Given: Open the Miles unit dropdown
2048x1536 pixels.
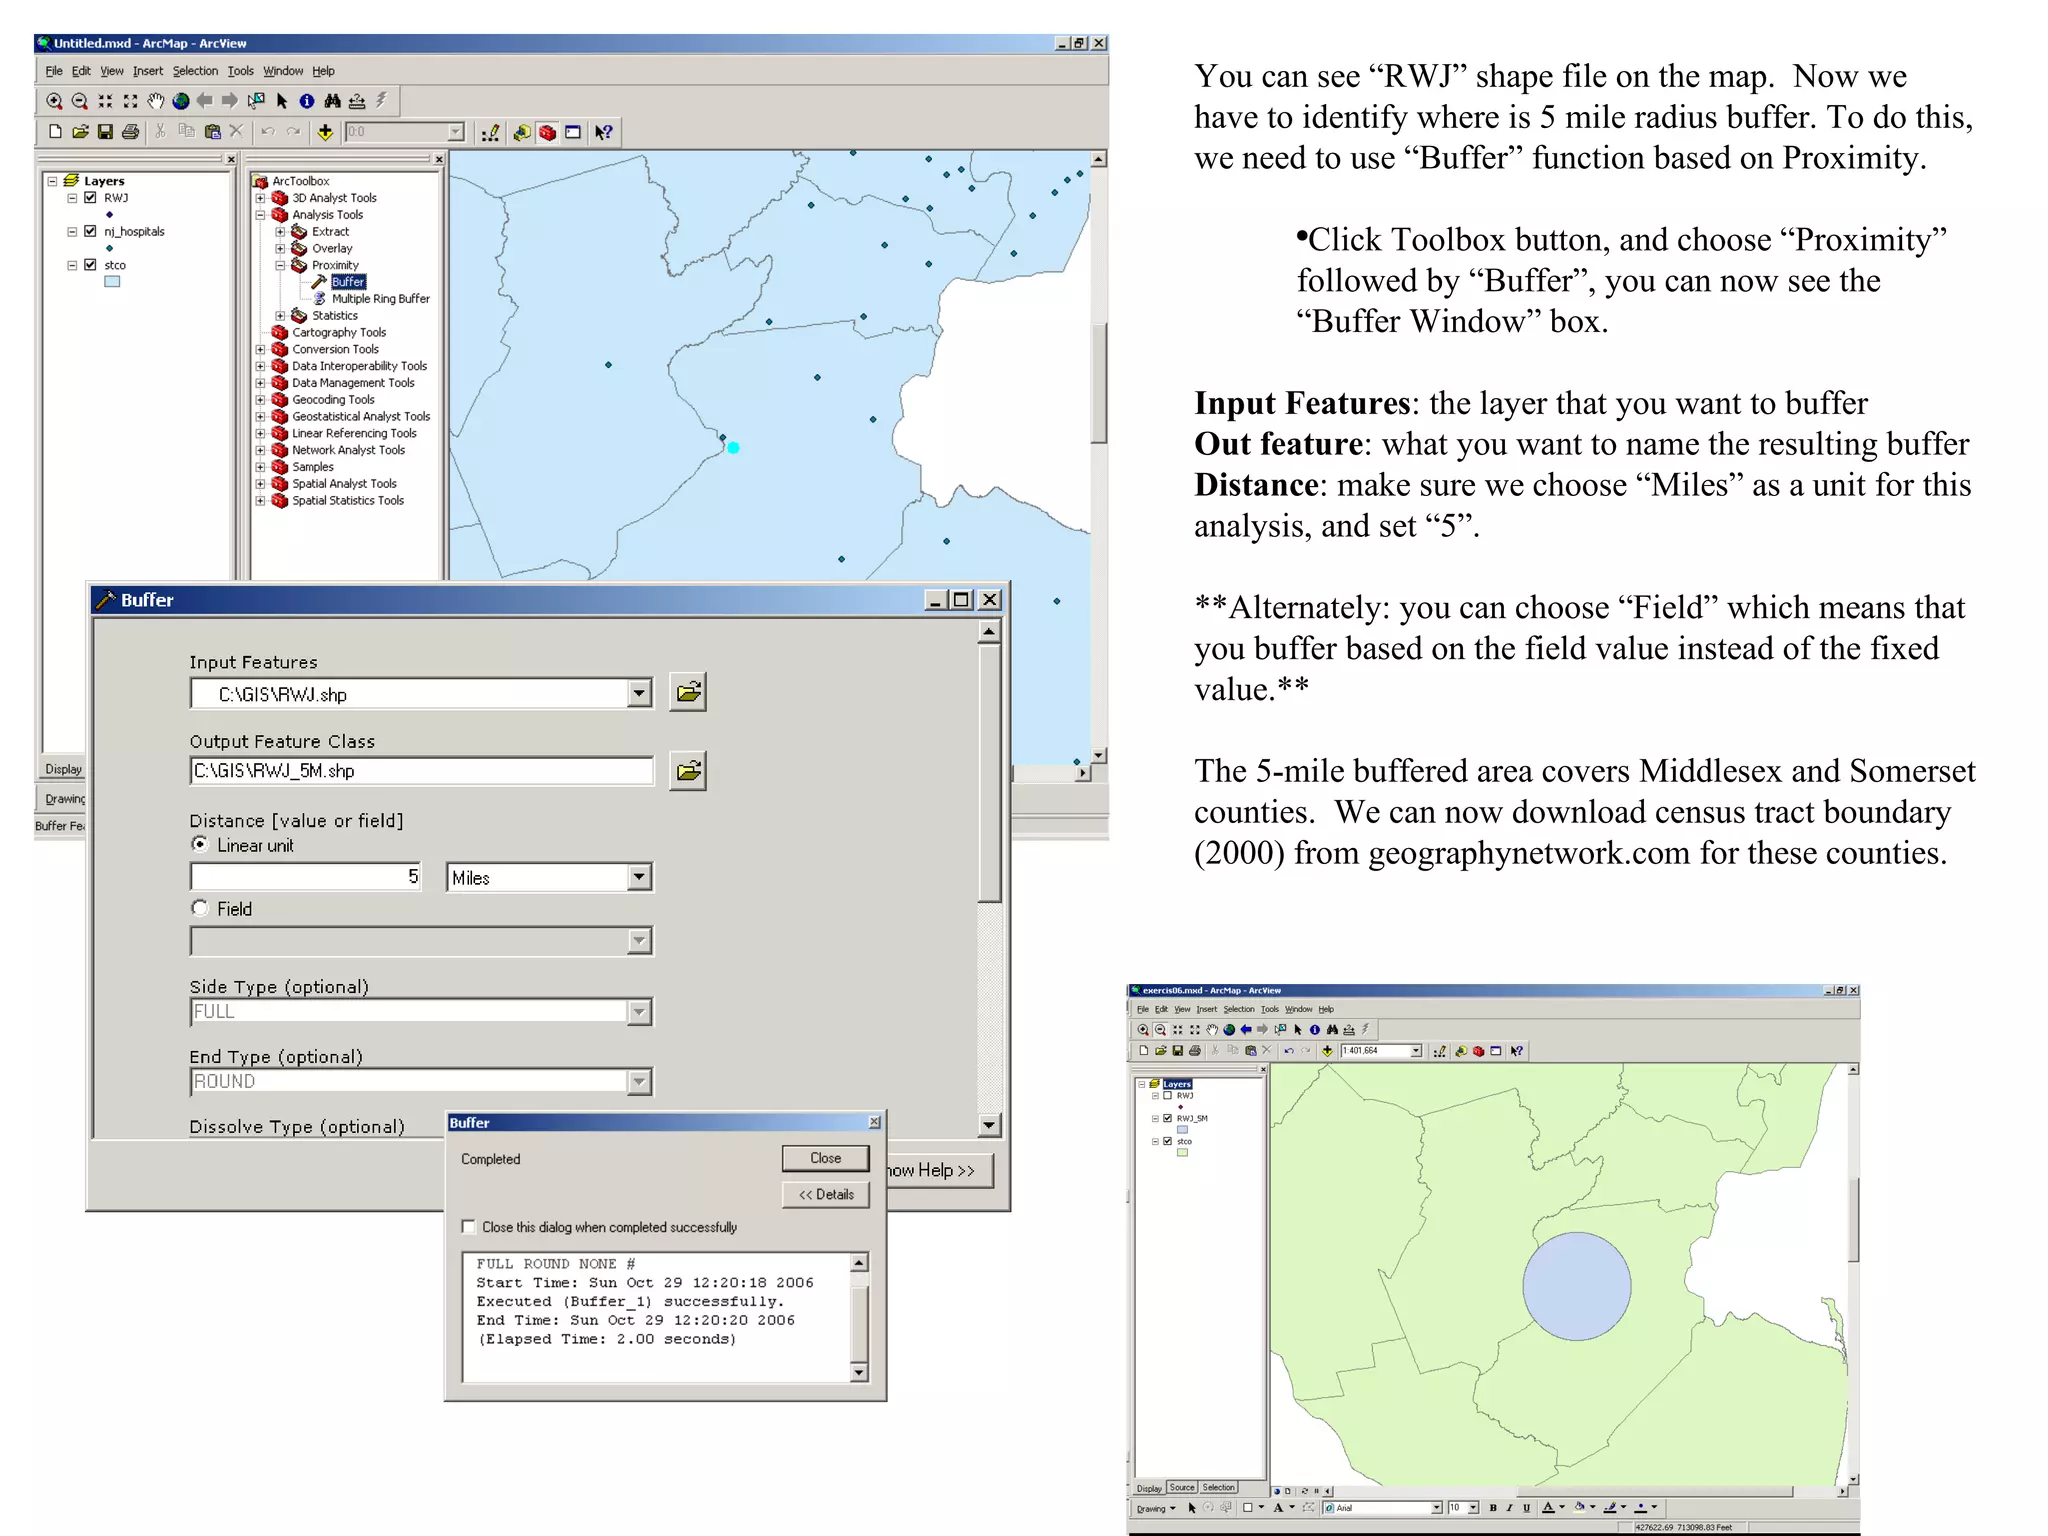Looking at the screenshot, I should (x=640, y=877).
